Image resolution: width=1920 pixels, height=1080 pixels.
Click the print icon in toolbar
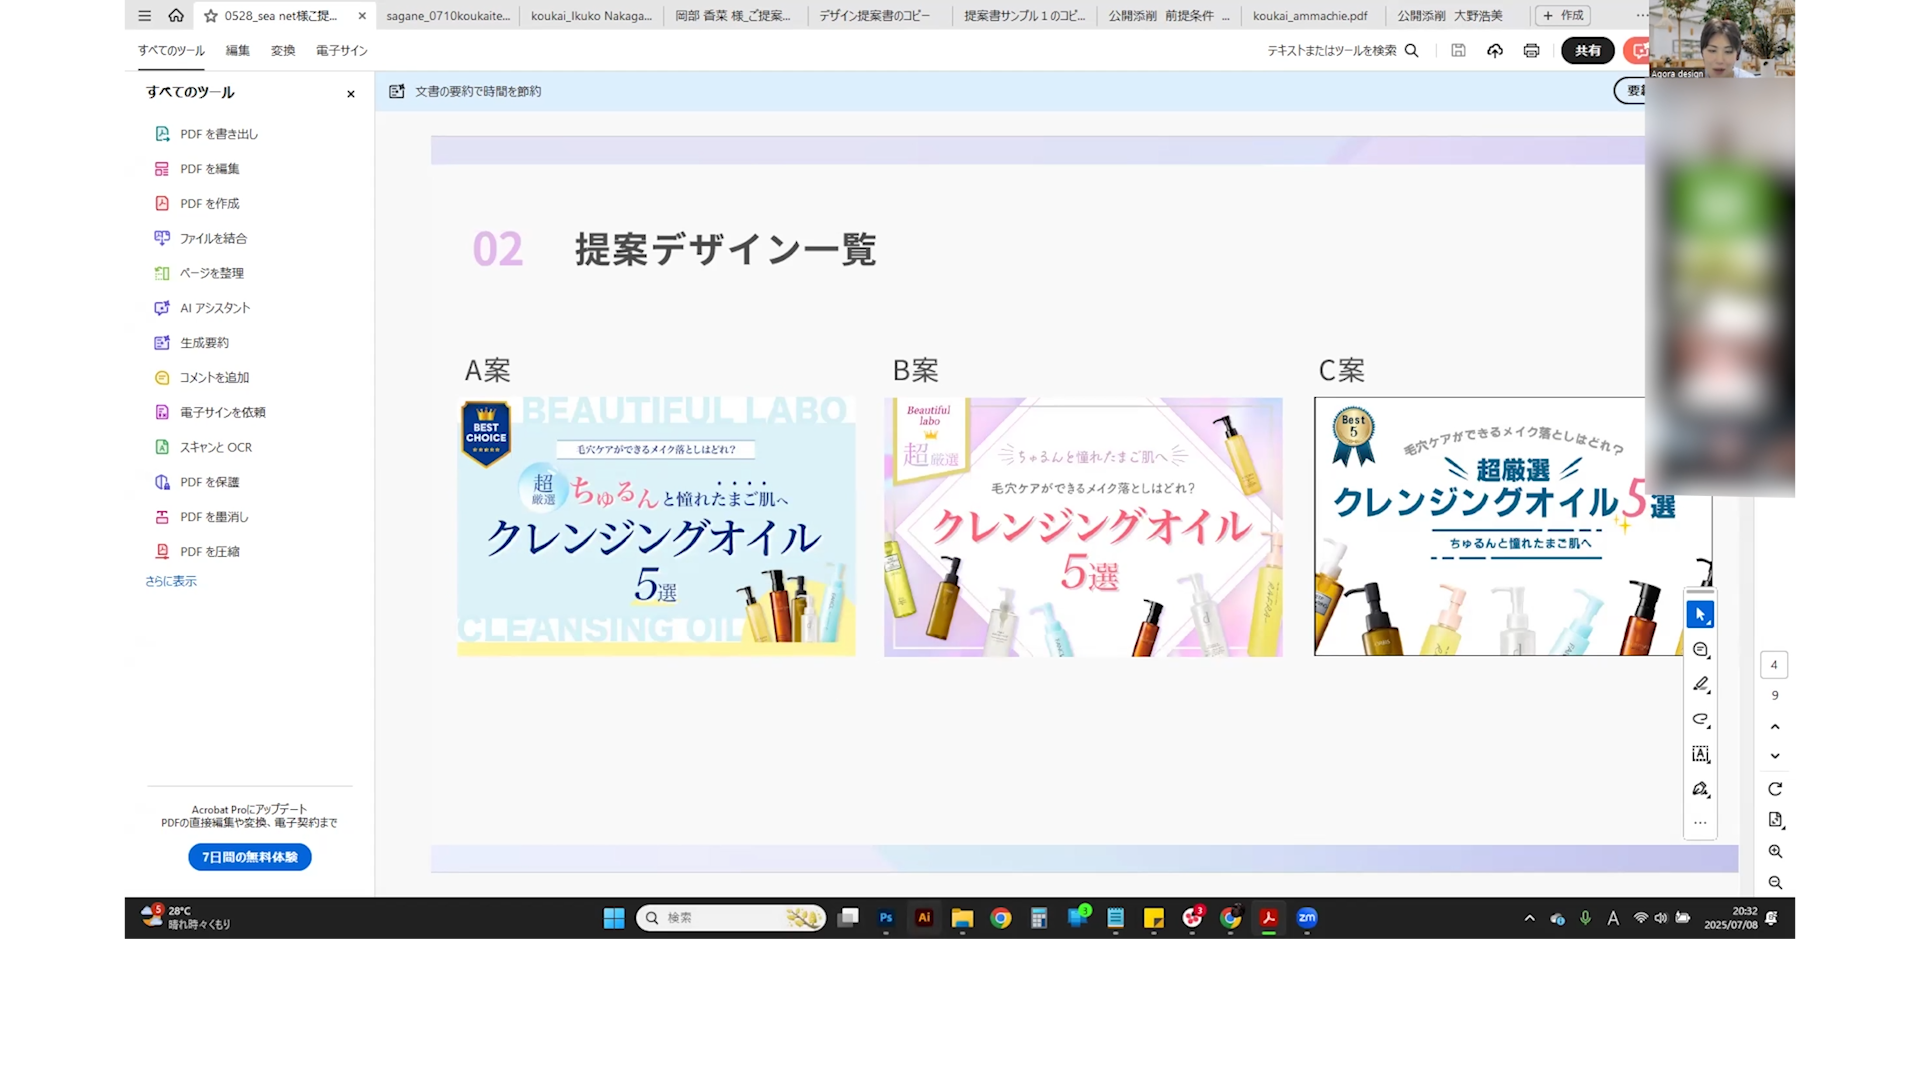coord(1531,51)
